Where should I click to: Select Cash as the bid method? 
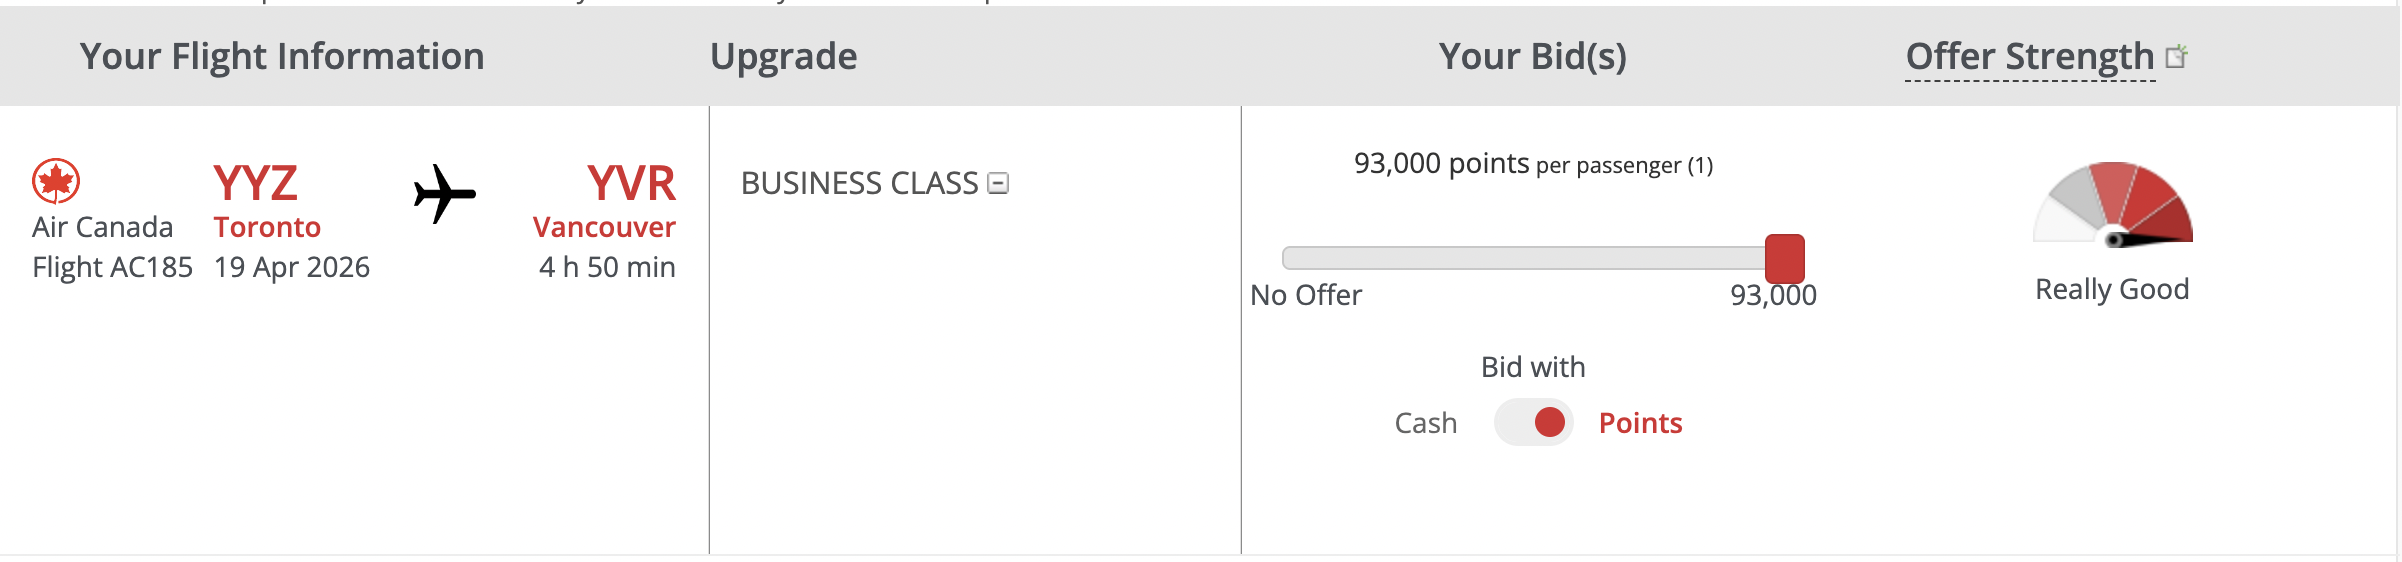click(x=1425, y=423)
